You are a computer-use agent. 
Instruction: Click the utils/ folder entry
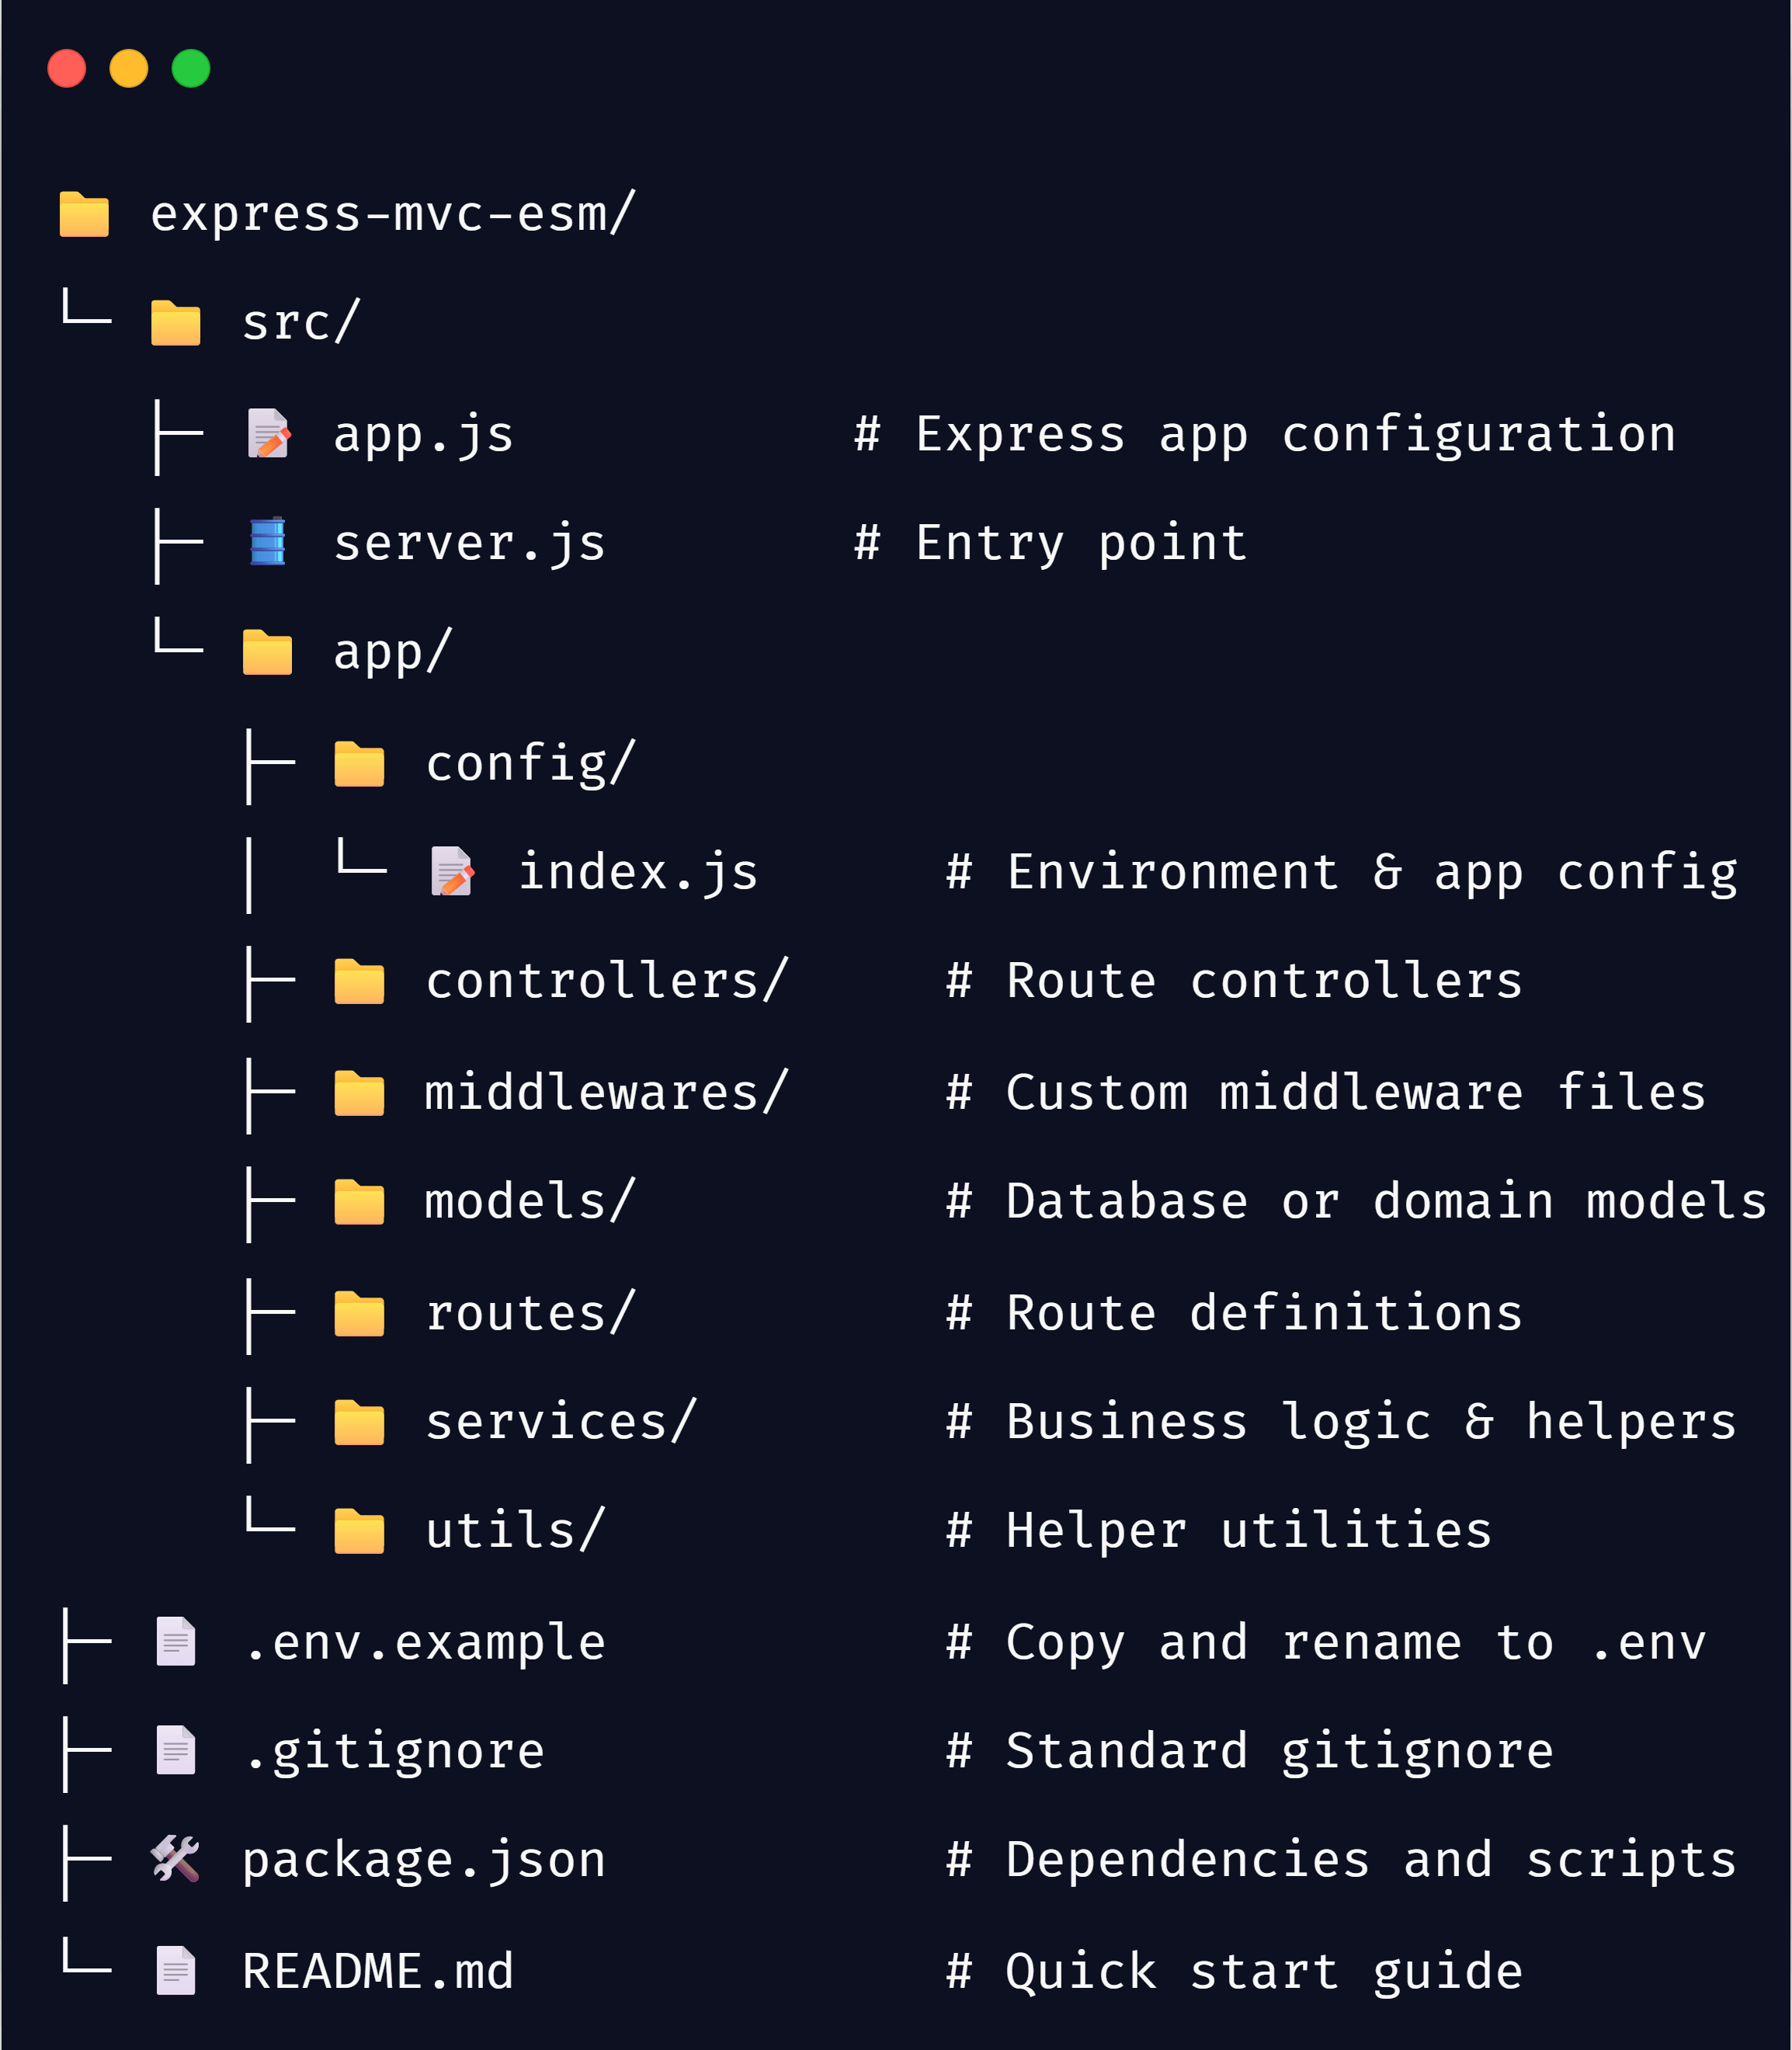click(513, 1530)
